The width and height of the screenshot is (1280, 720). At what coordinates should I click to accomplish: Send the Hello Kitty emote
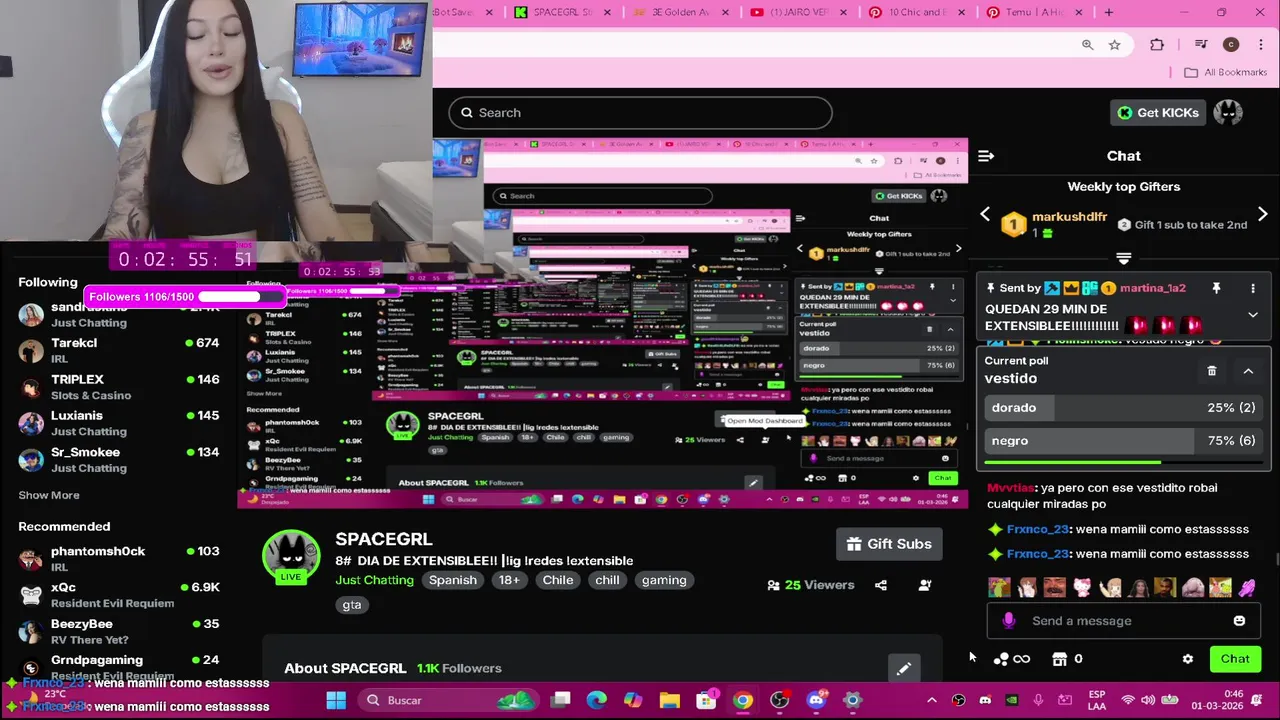coord(1082,587)
